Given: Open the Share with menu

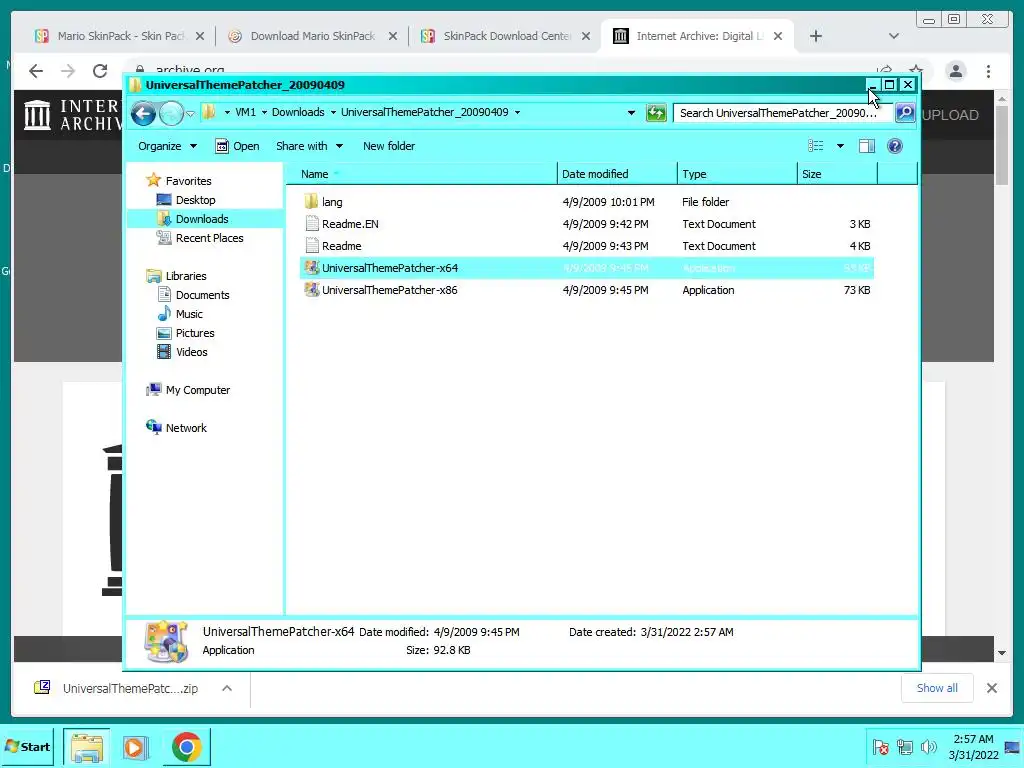Looking at the screenshot, I should pos(309,146).
